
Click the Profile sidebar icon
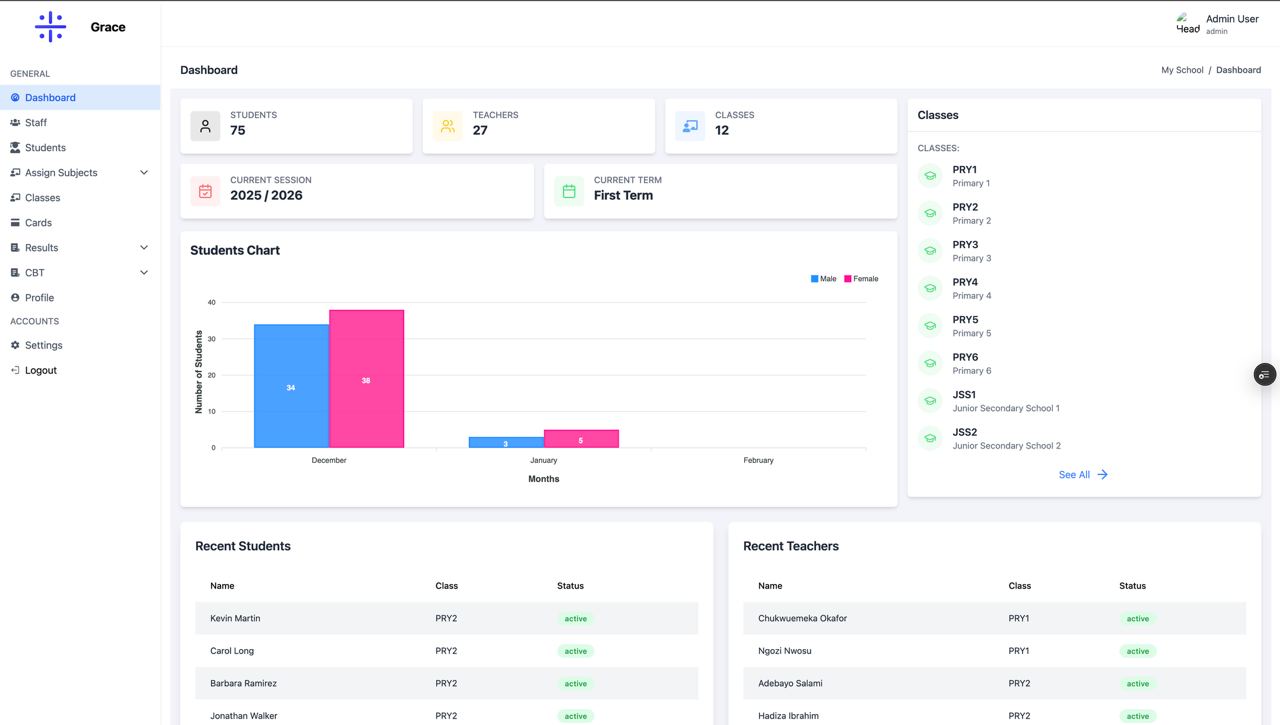[x=15, y=298]
